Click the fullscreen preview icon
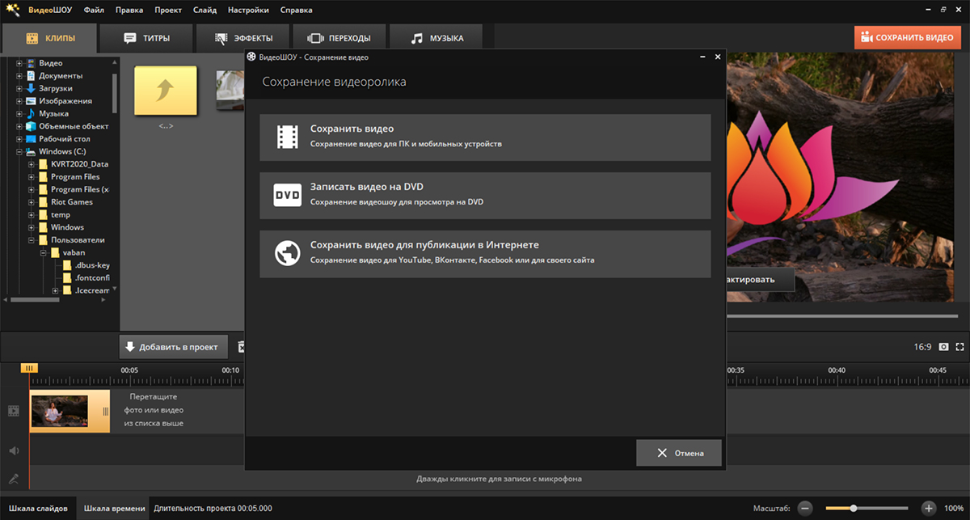Image resolution: width=970 pixels, height=520 pixels. 959,347
